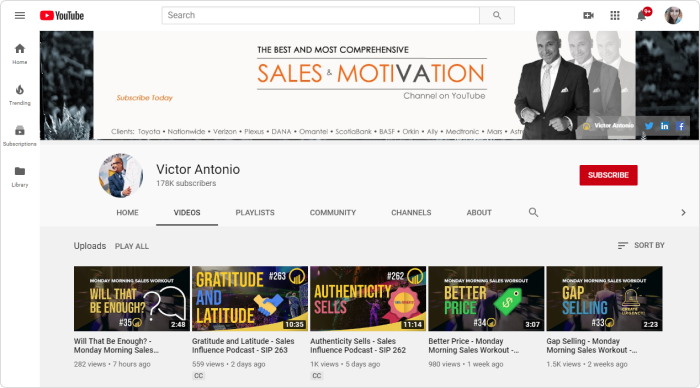Open the Gap Selling thumbnail
The image size is (700, 388).
coord(604,299)
